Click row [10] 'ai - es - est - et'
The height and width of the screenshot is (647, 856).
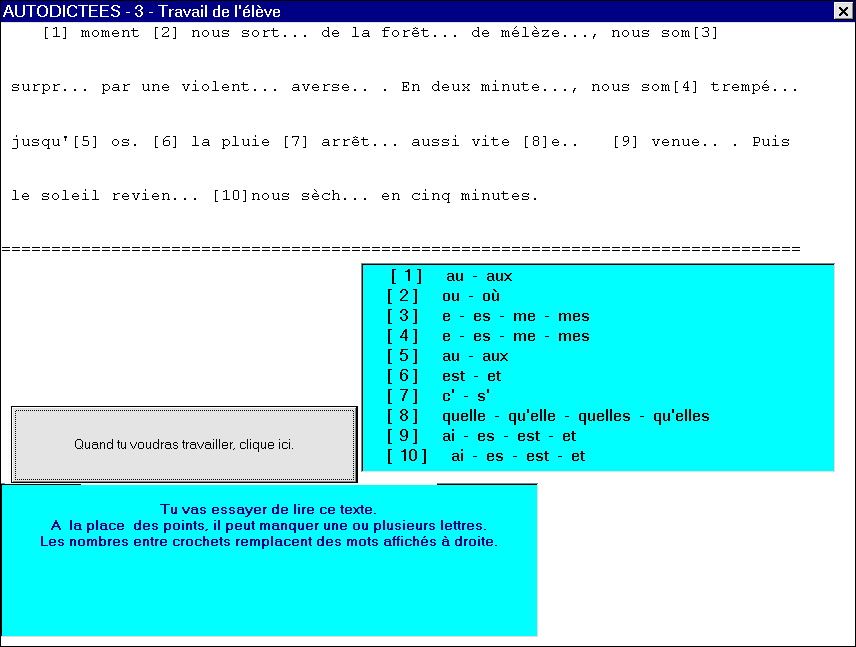point(487,456)
